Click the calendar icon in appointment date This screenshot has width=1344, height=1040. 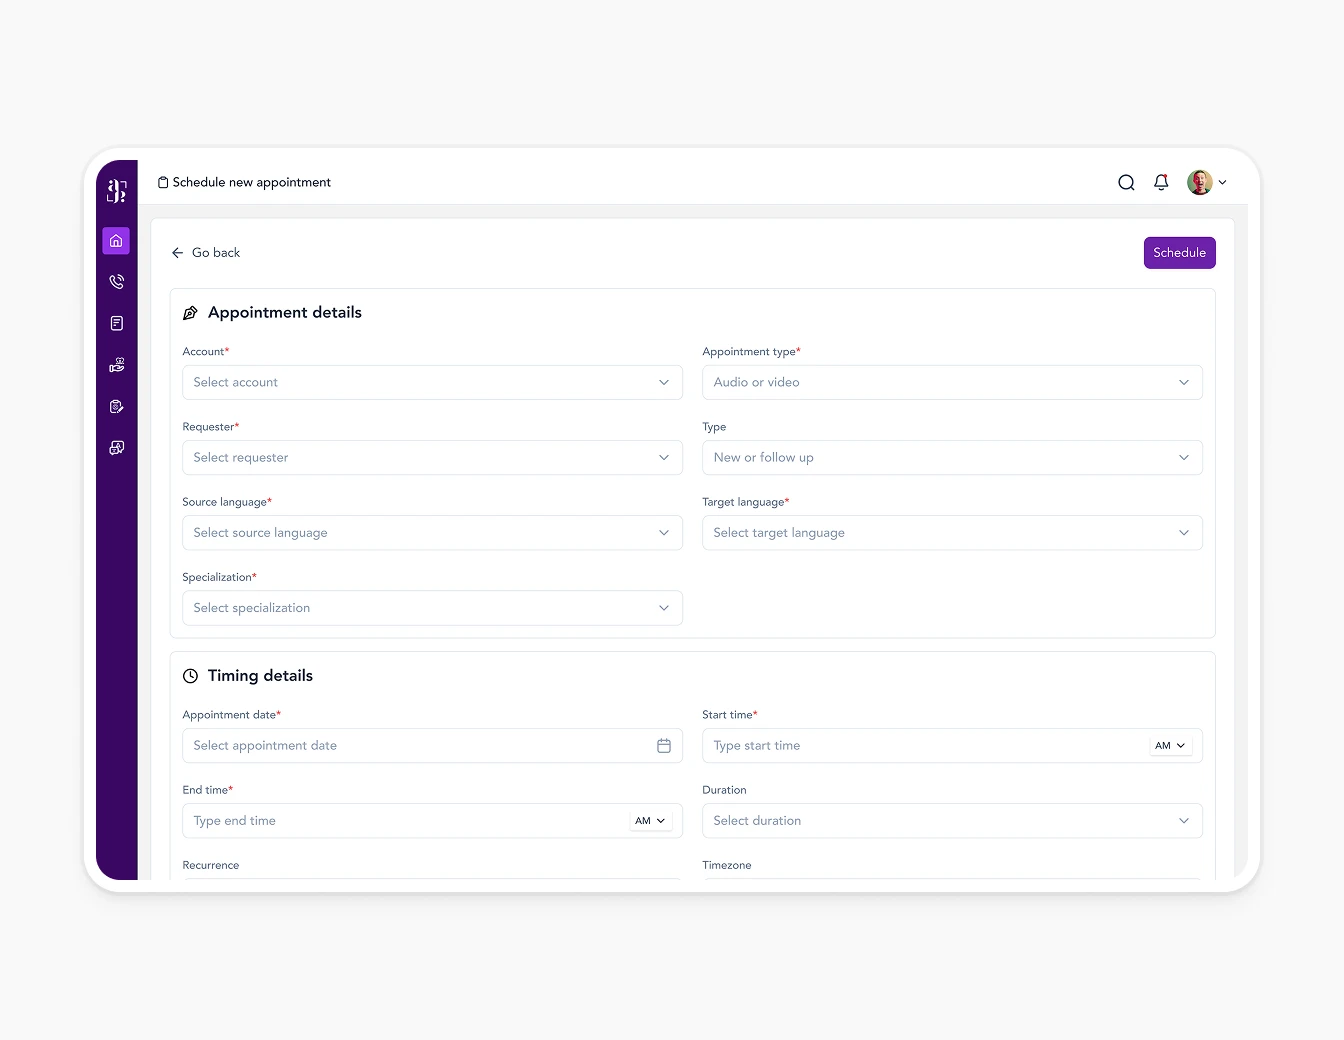point(663,746)
